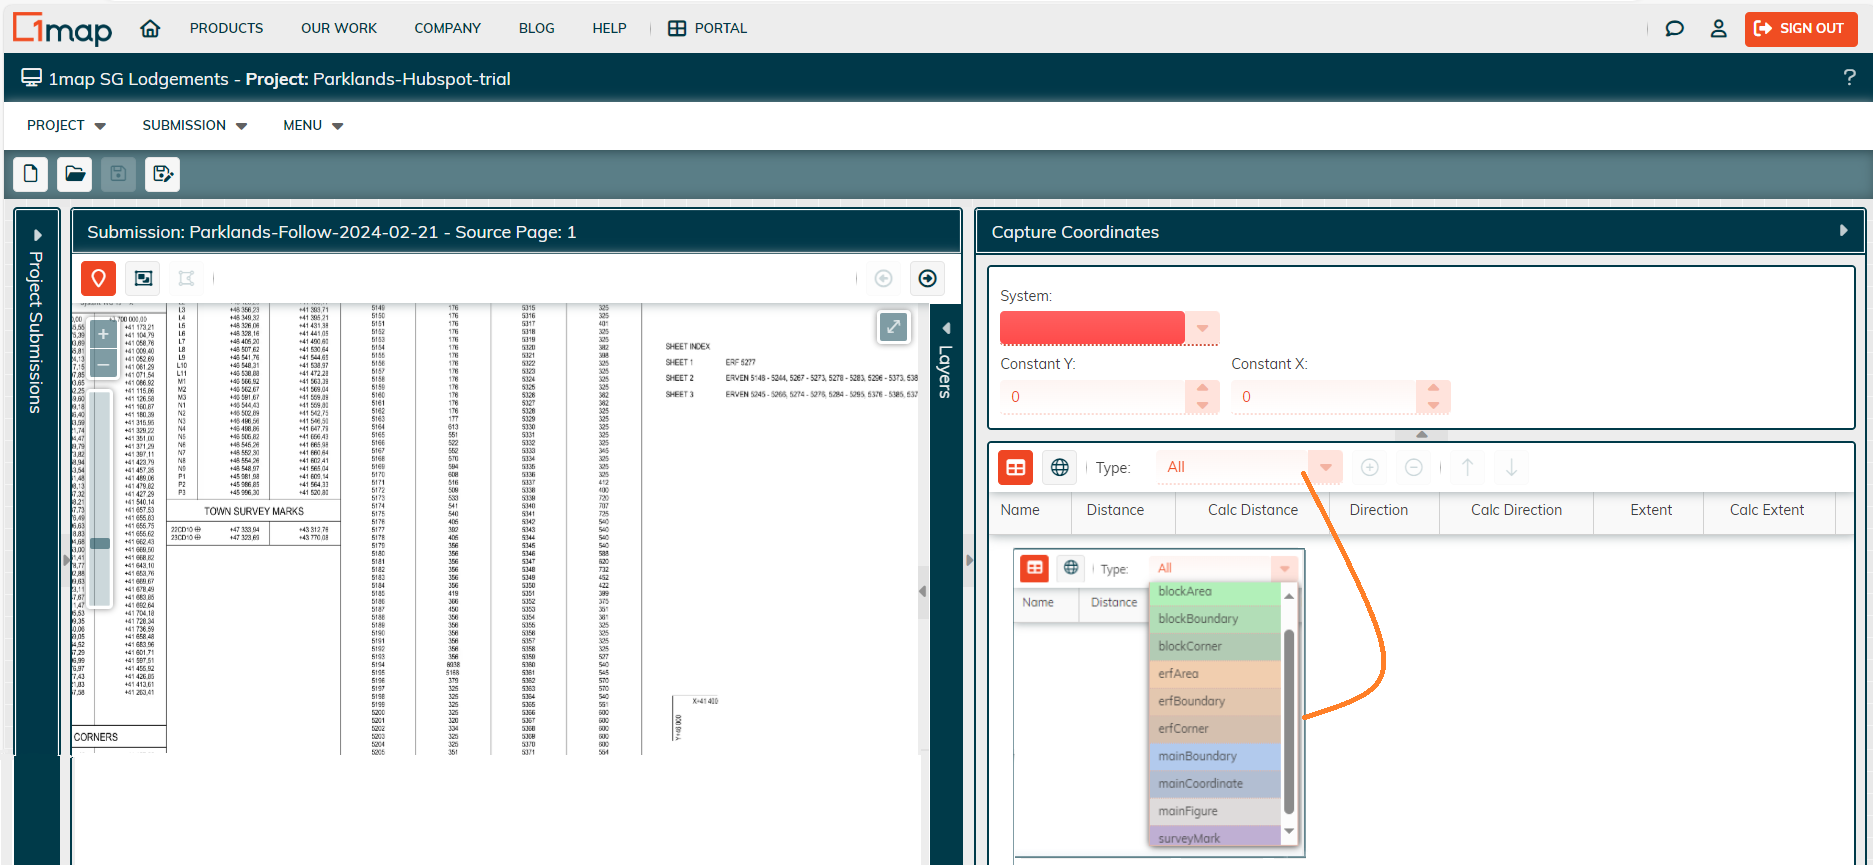
Task: Open the COMPANY link
Action: tap(448, 28)
